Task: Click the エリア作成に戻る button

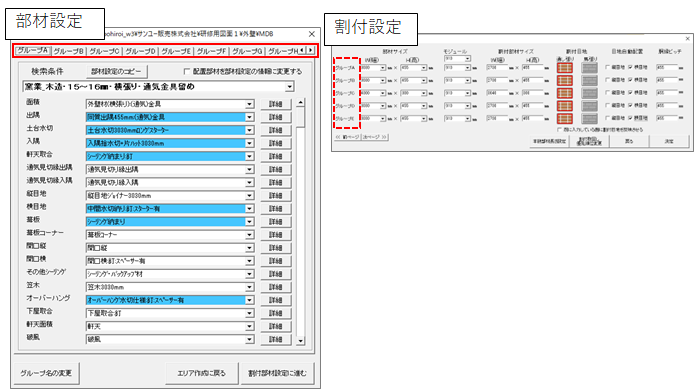Action: [201, 374]
